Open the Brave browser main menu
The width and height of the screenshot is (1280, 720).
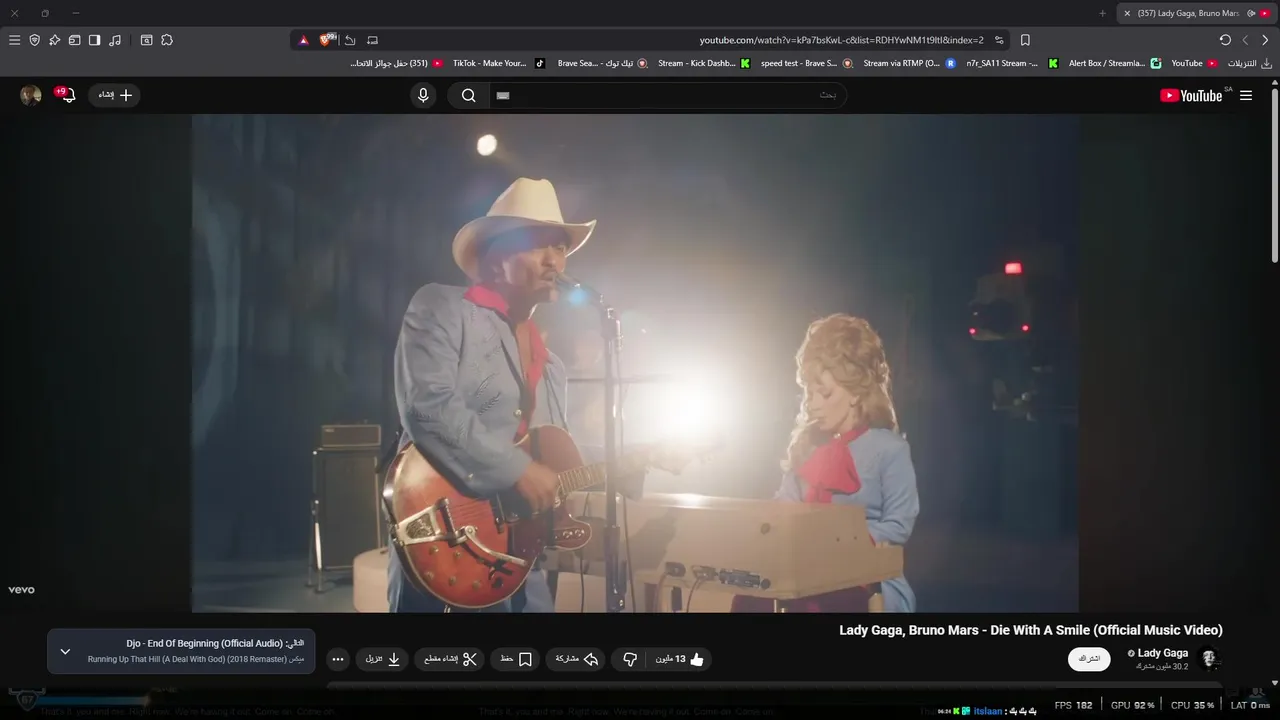pos(14,40)
